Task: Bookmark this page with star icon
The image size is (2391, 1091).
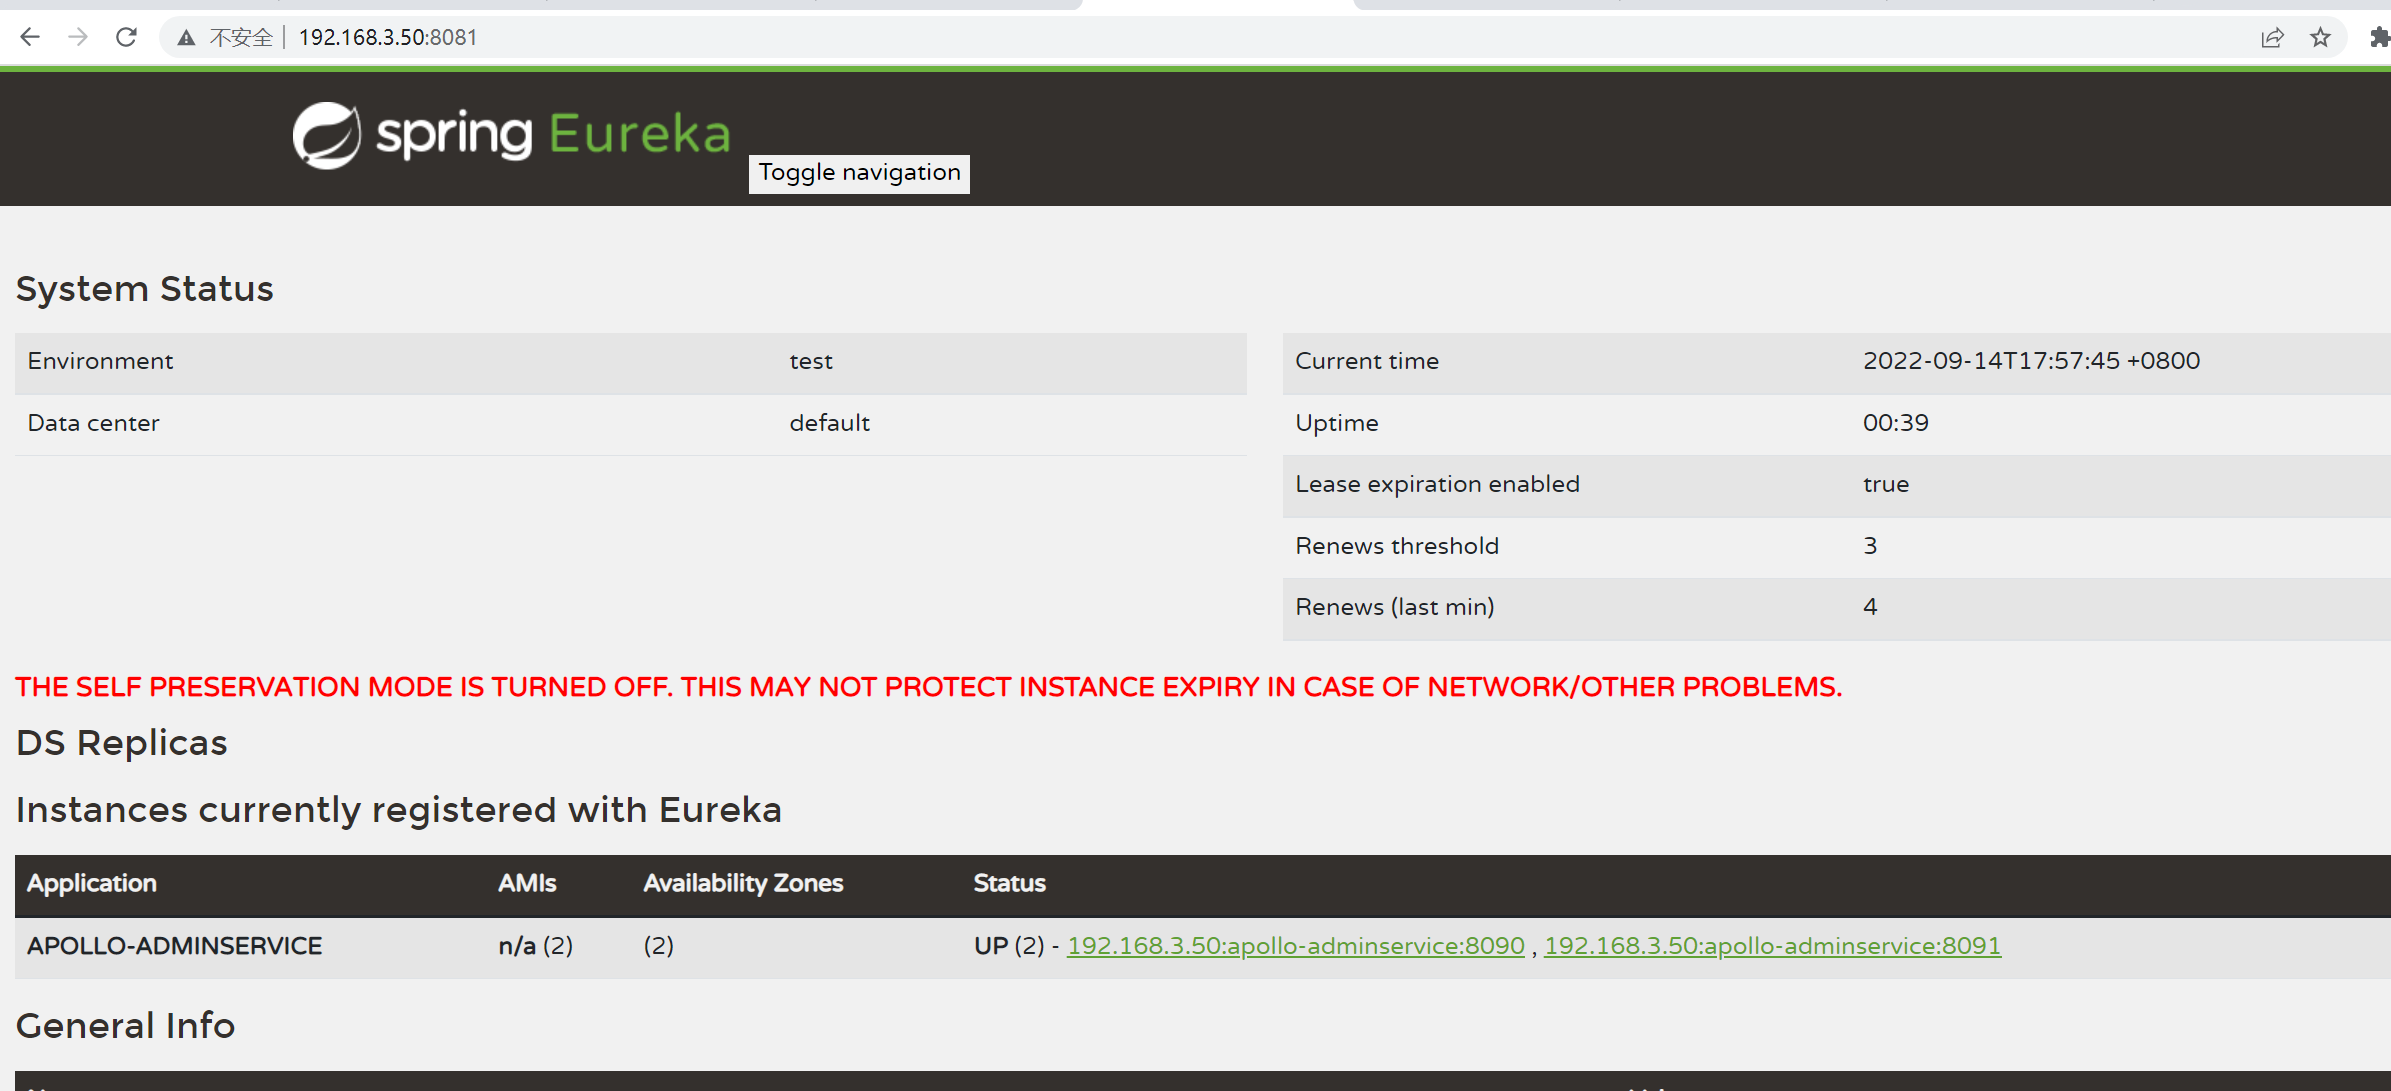Action: click(x=2320, y=37)
